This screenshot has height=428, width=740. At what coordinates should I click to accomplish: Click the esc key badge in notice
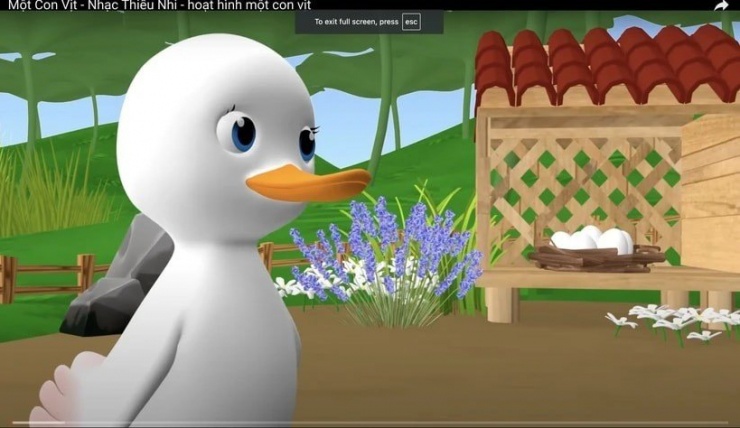click(410, 21)
